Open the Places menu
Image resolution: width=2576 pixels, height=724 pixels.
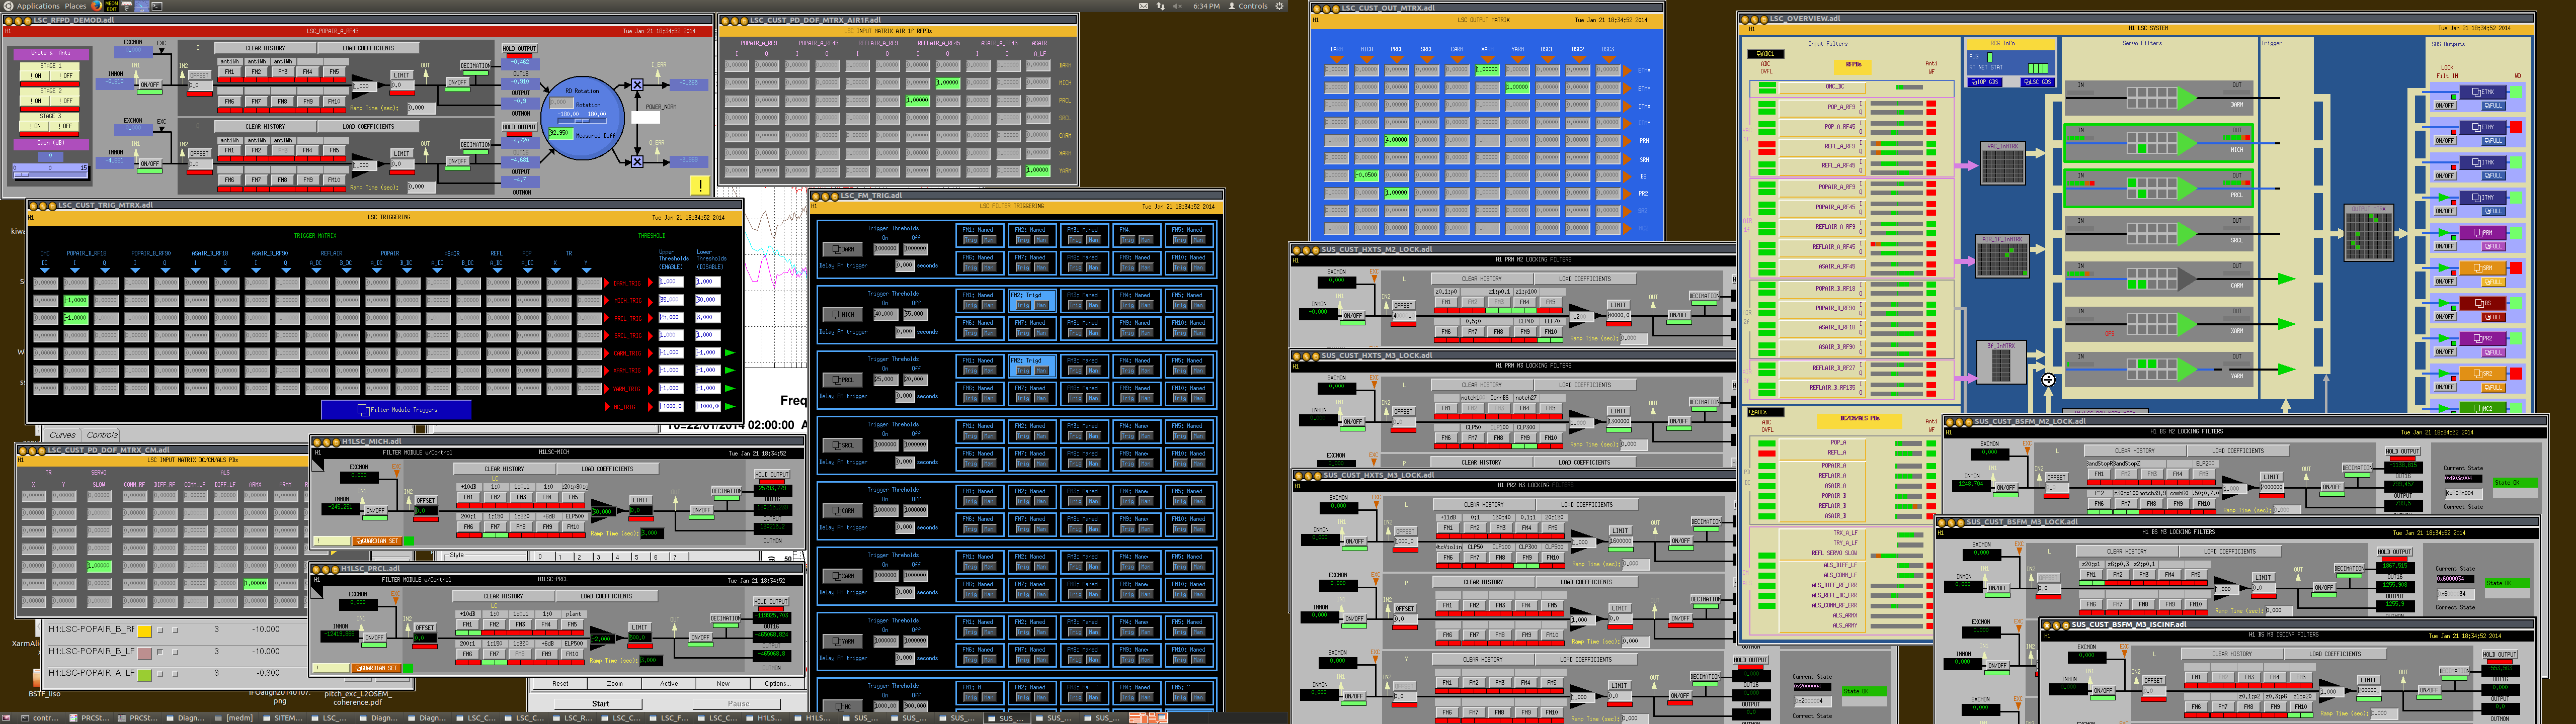click(x=75, y=6)
